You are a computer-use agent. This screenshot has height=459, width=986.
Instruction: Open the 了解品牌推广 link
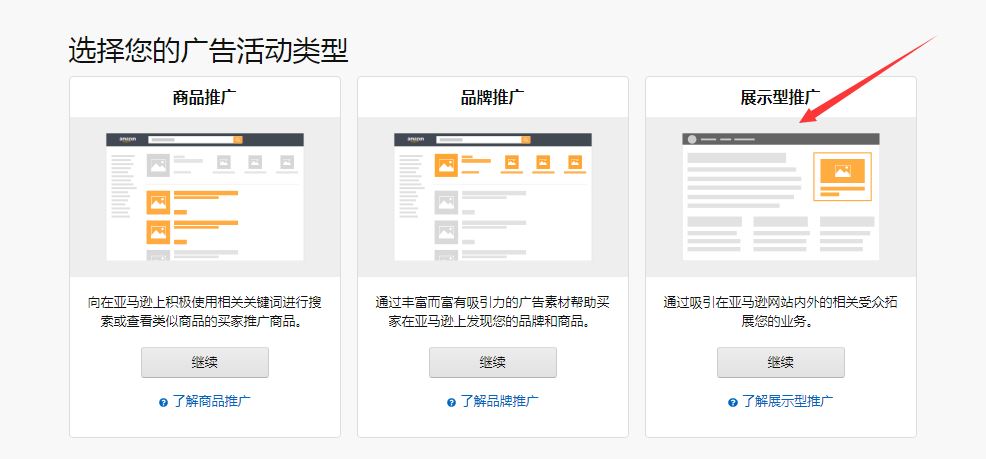(499, 401)
